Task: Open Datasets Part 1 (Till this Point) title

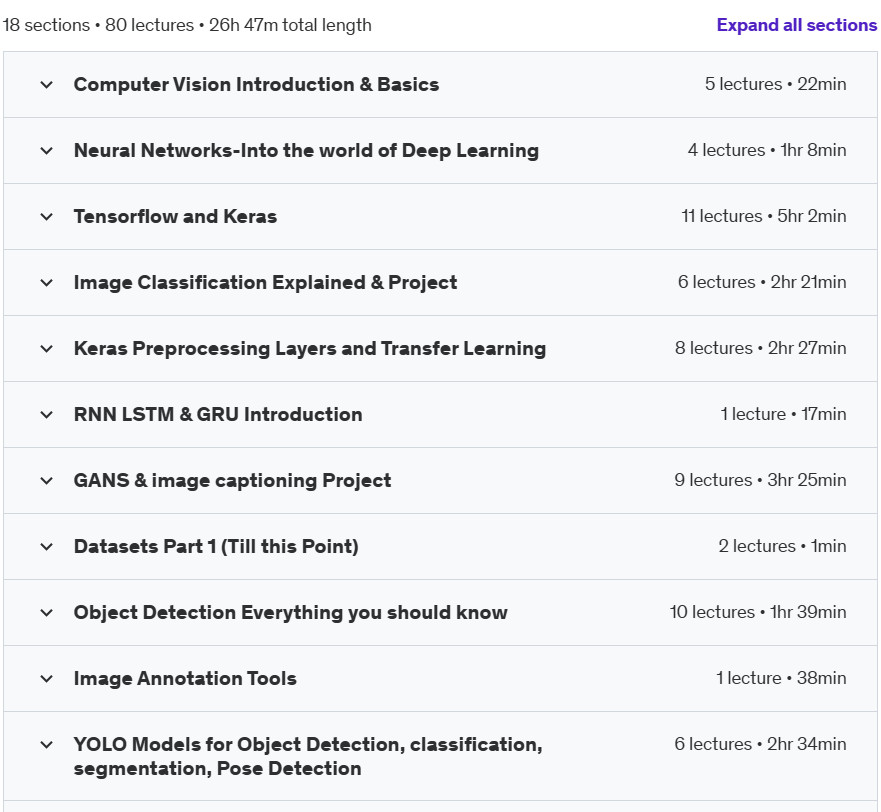Action: (x=216, y=547)
